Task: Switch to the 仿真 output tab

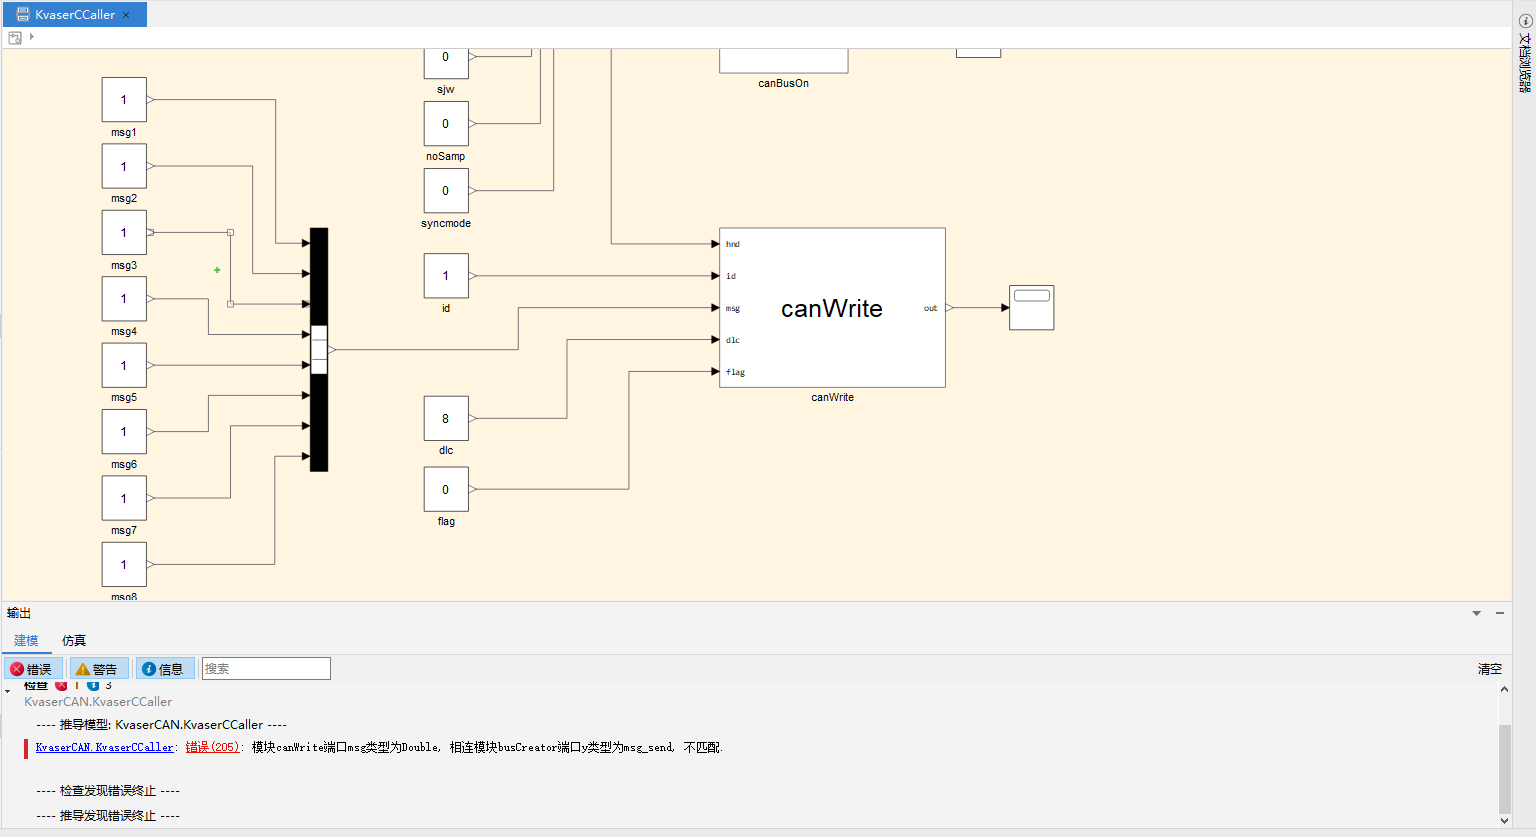Action: click(74, 640)
